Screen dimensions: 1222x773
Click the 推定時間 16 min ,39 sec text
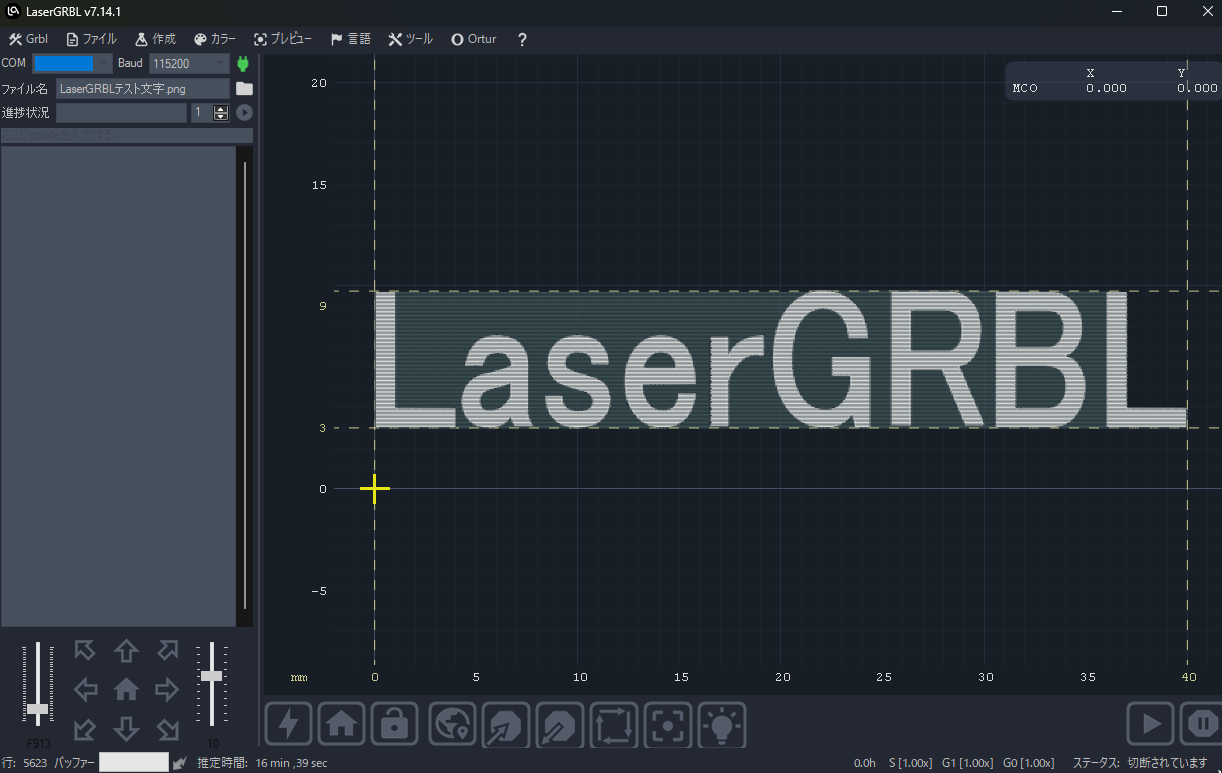262,763
